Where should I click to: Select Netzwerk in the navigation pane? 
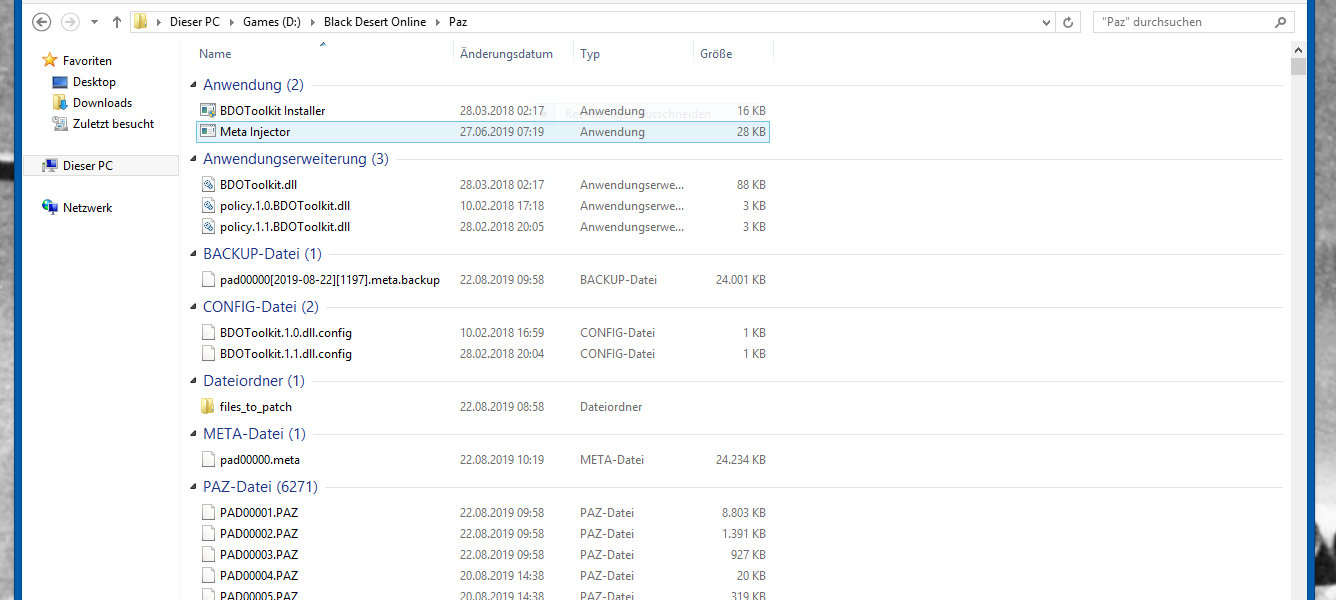87,208
